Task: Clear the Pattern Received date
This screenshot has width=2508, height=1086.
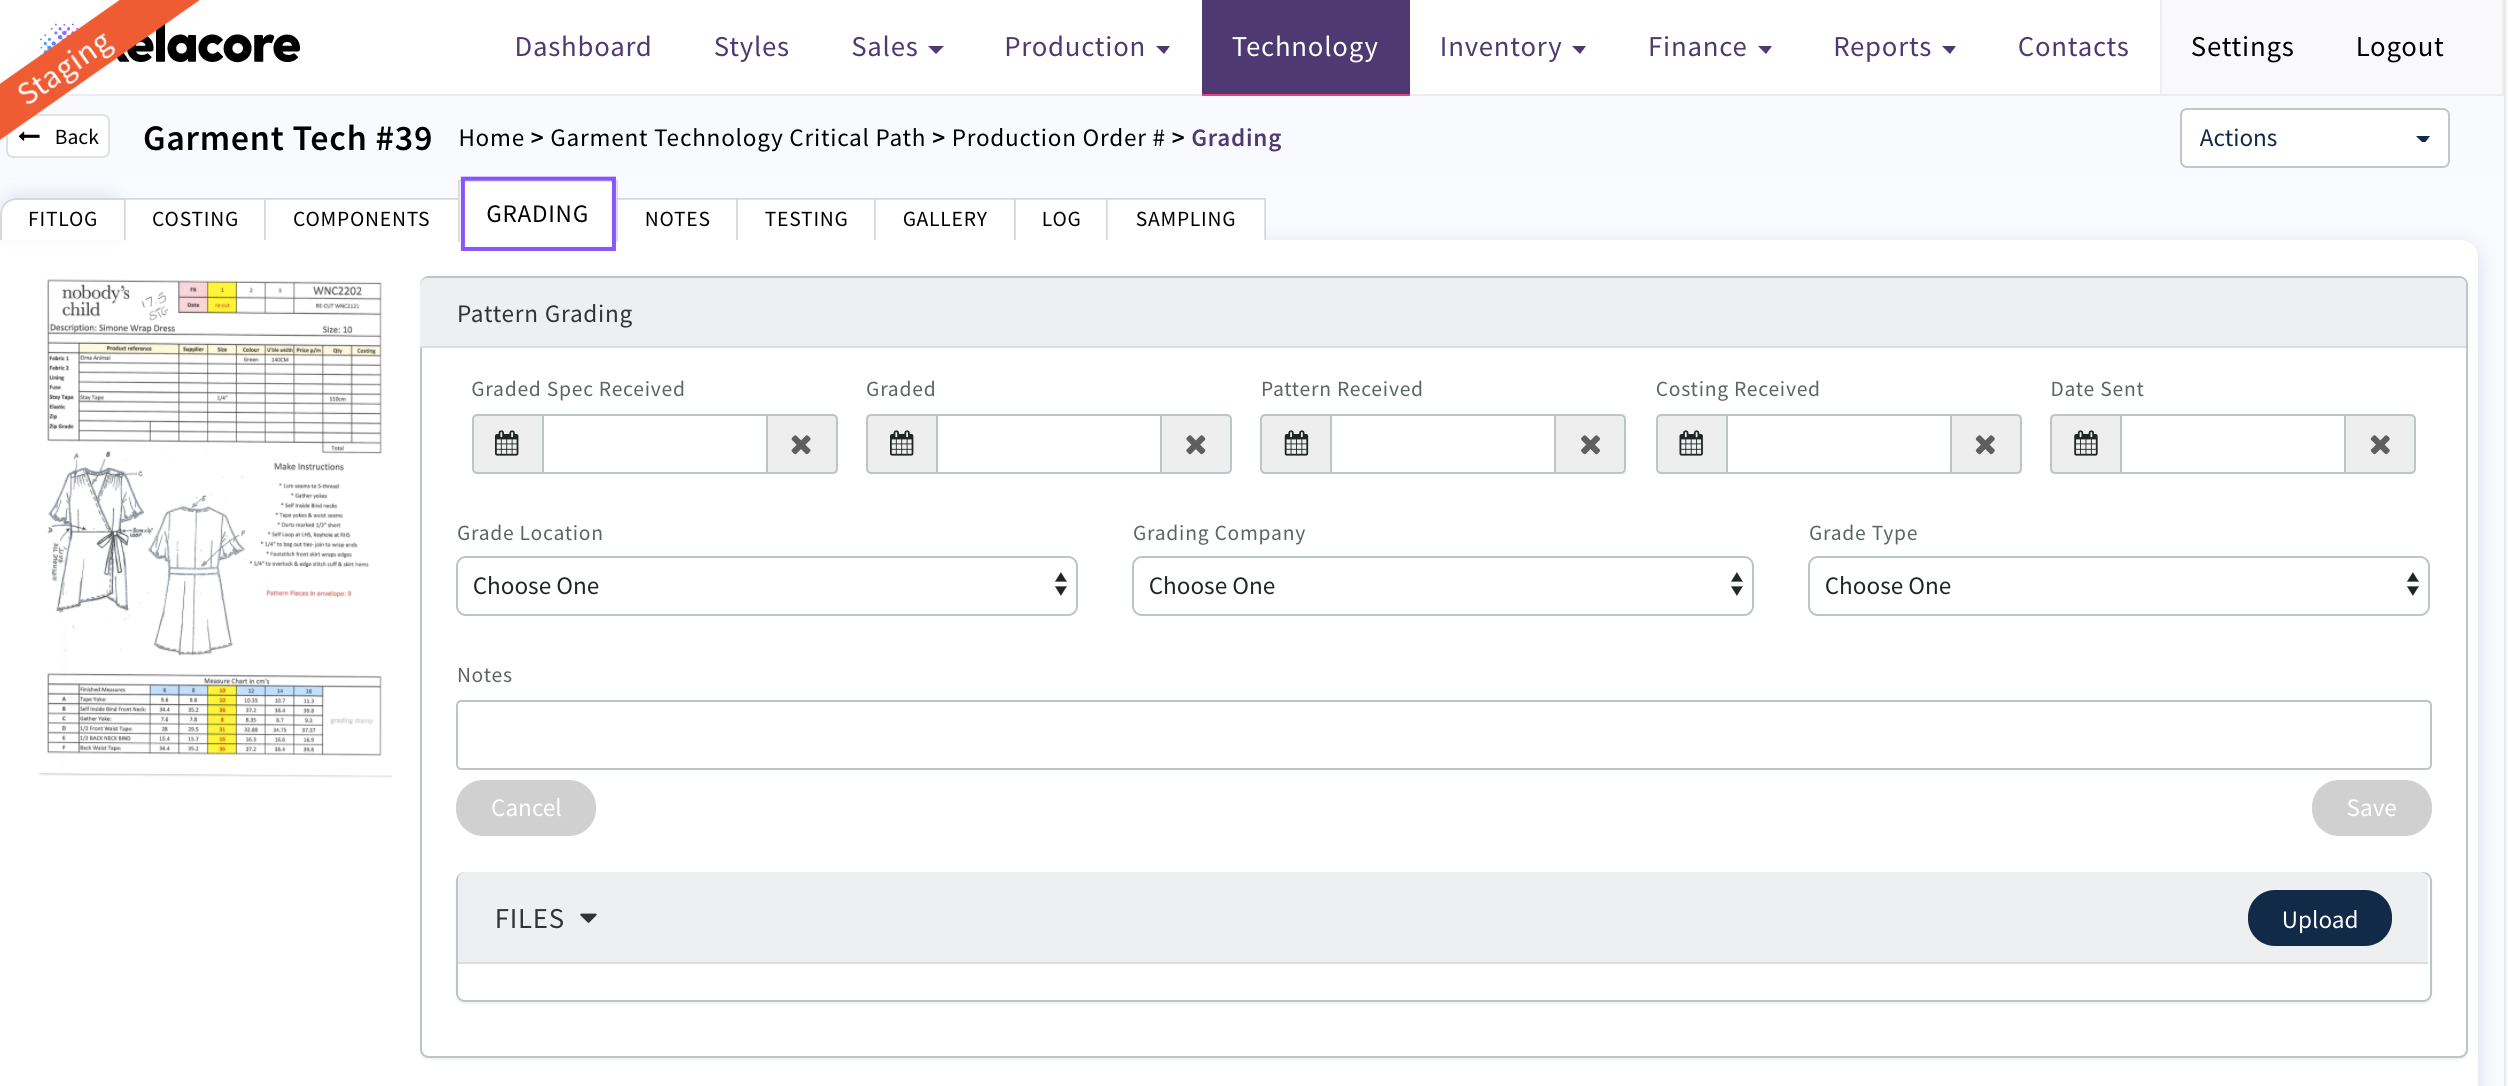Action: pos(1590,444)
